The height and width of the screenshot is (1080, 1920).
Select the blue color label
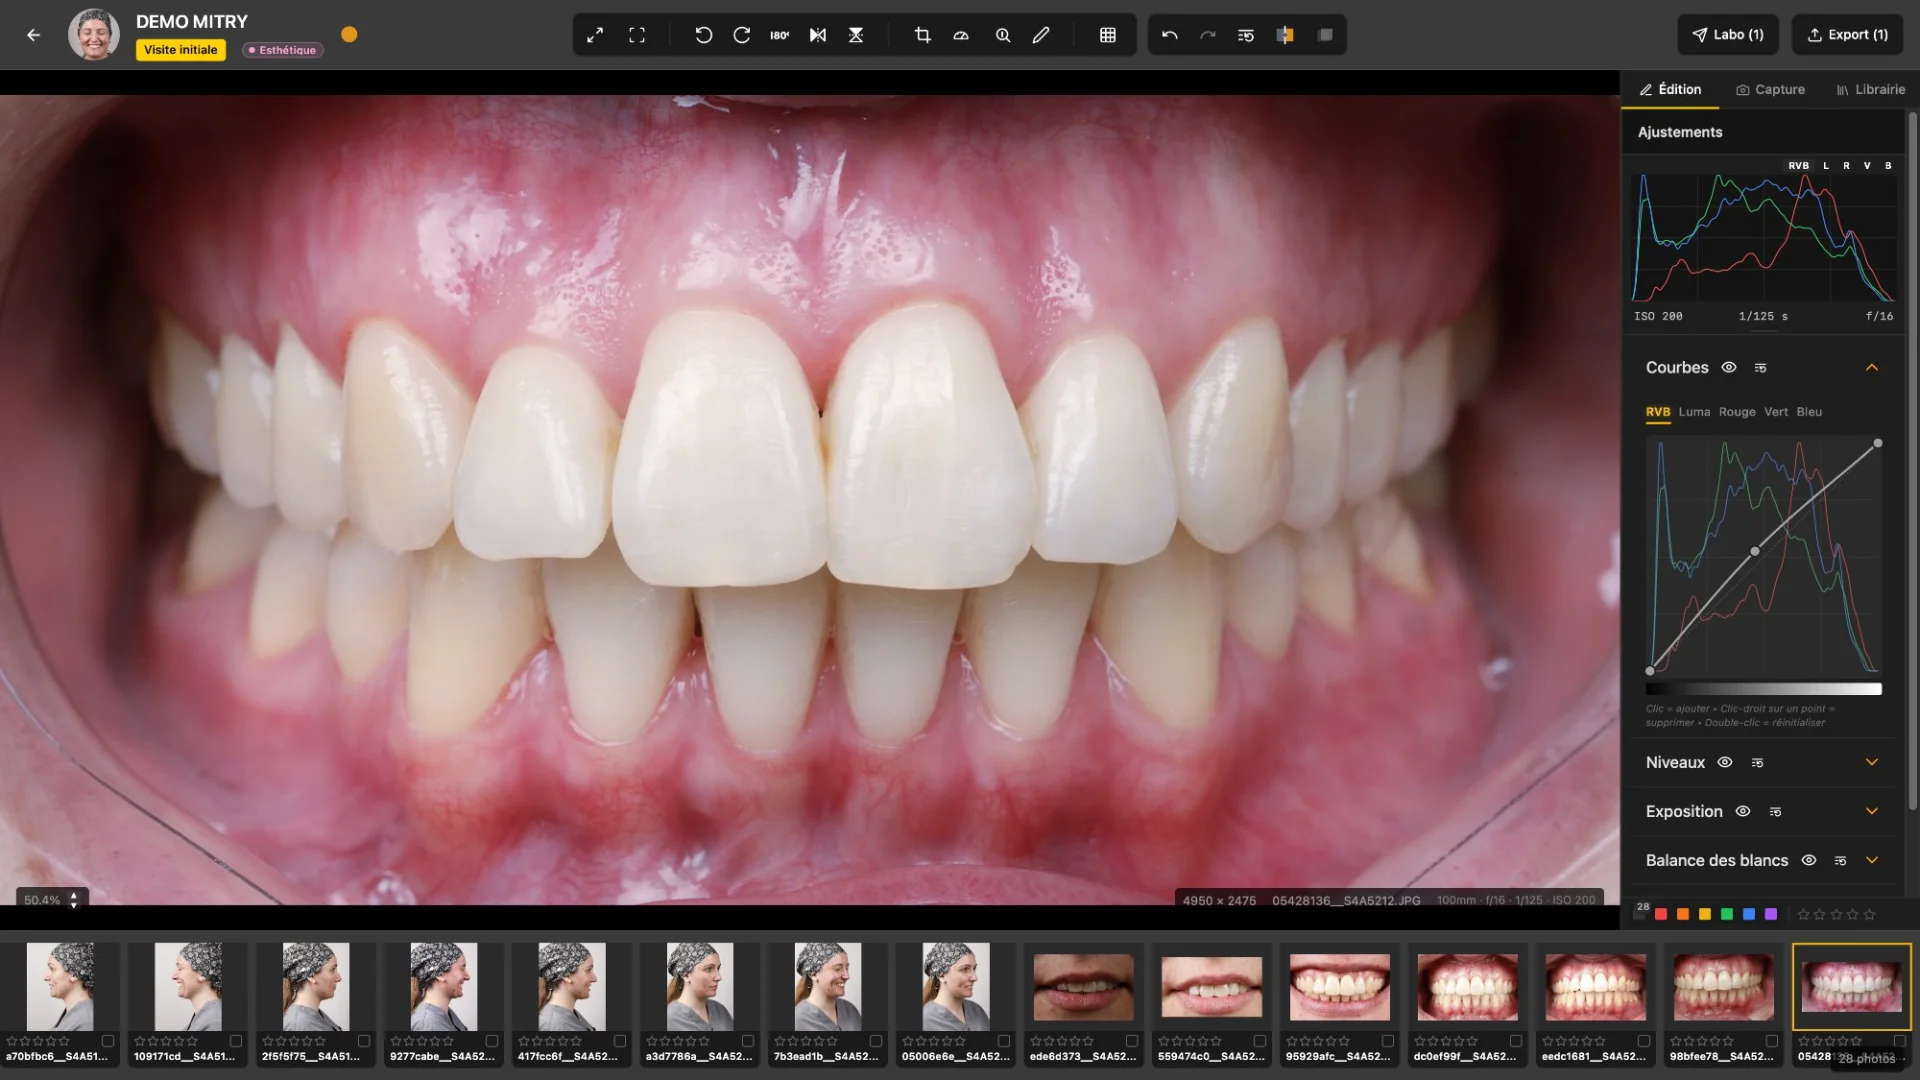[x=1749, y=914]
